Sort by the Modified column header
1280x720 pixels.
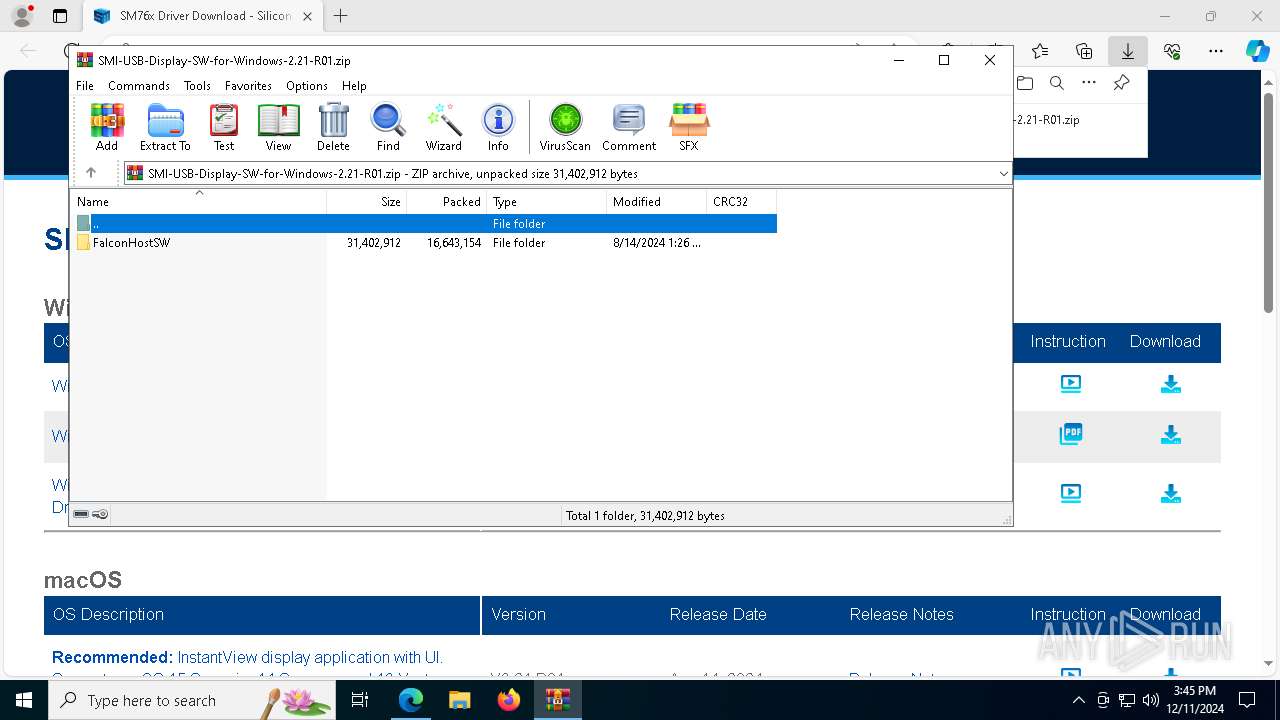[x=656, y=202]
